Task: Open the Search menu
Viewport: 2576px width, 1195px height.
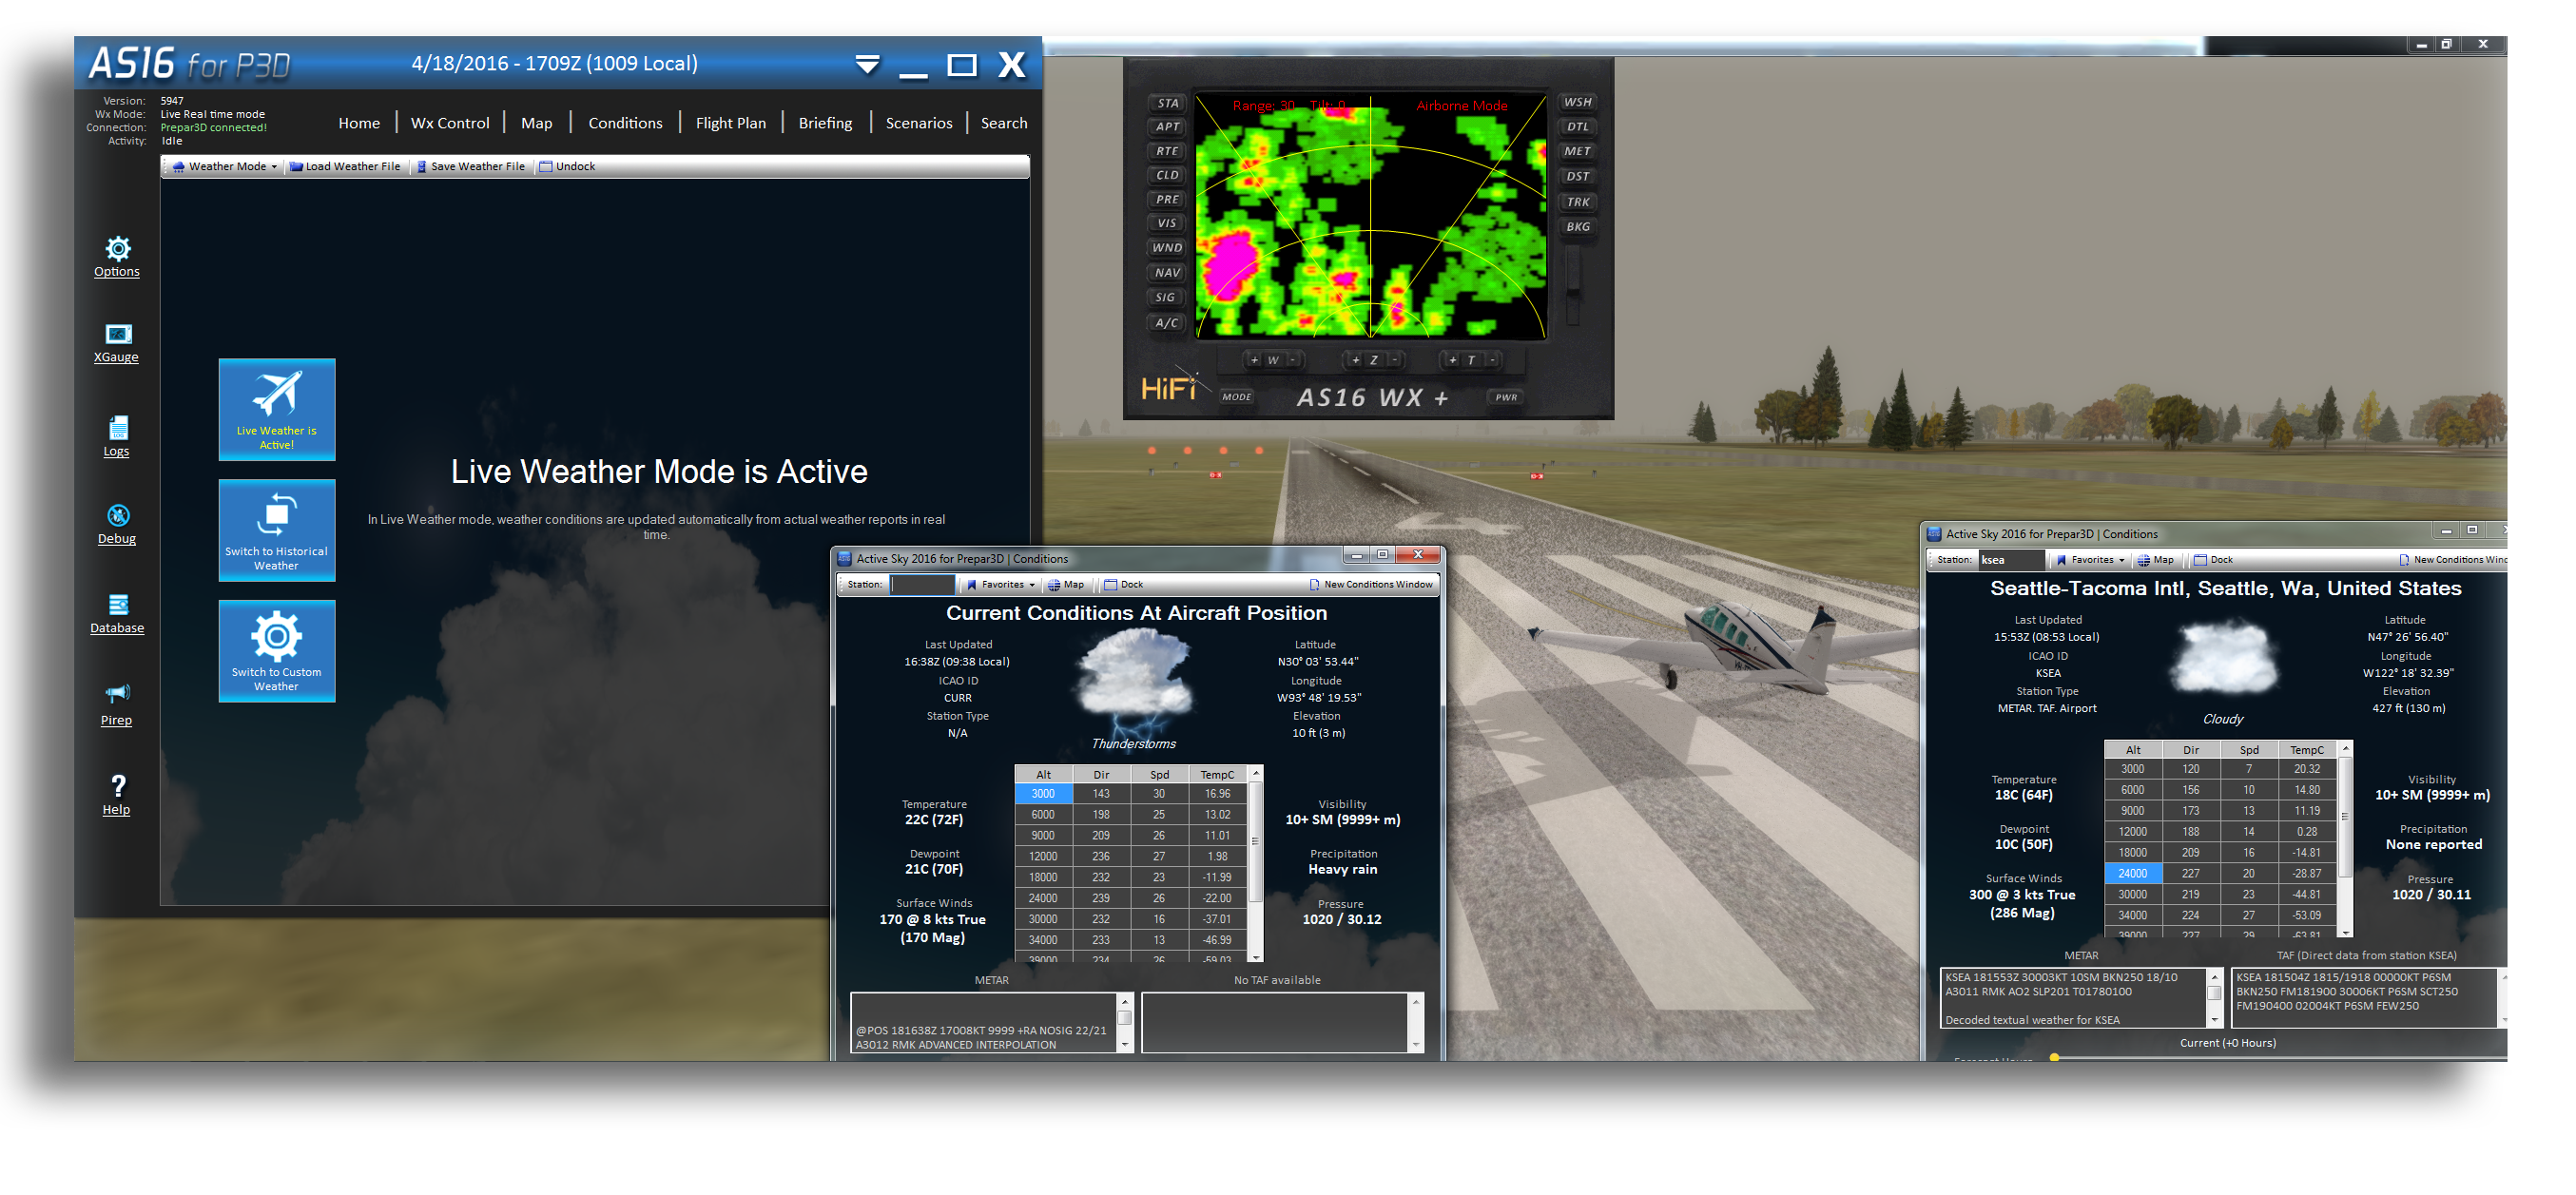Action: click(x=1004, y=123)
